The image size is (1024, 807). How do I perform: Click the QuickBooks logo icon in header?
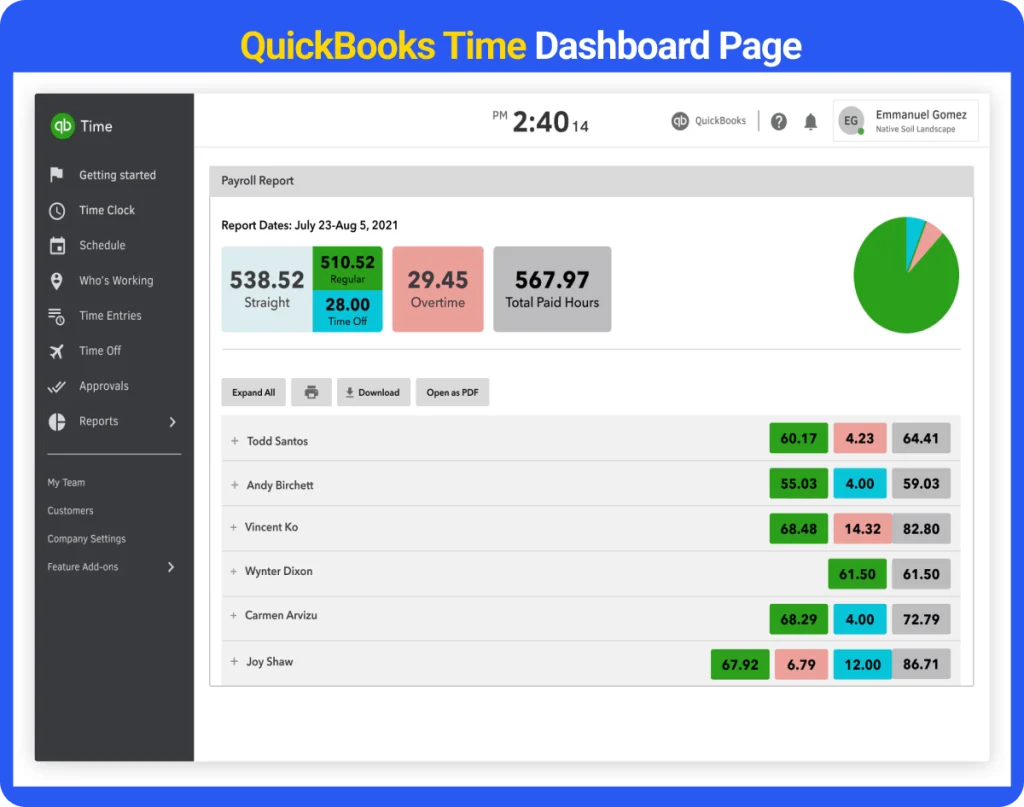coord(680,121)
